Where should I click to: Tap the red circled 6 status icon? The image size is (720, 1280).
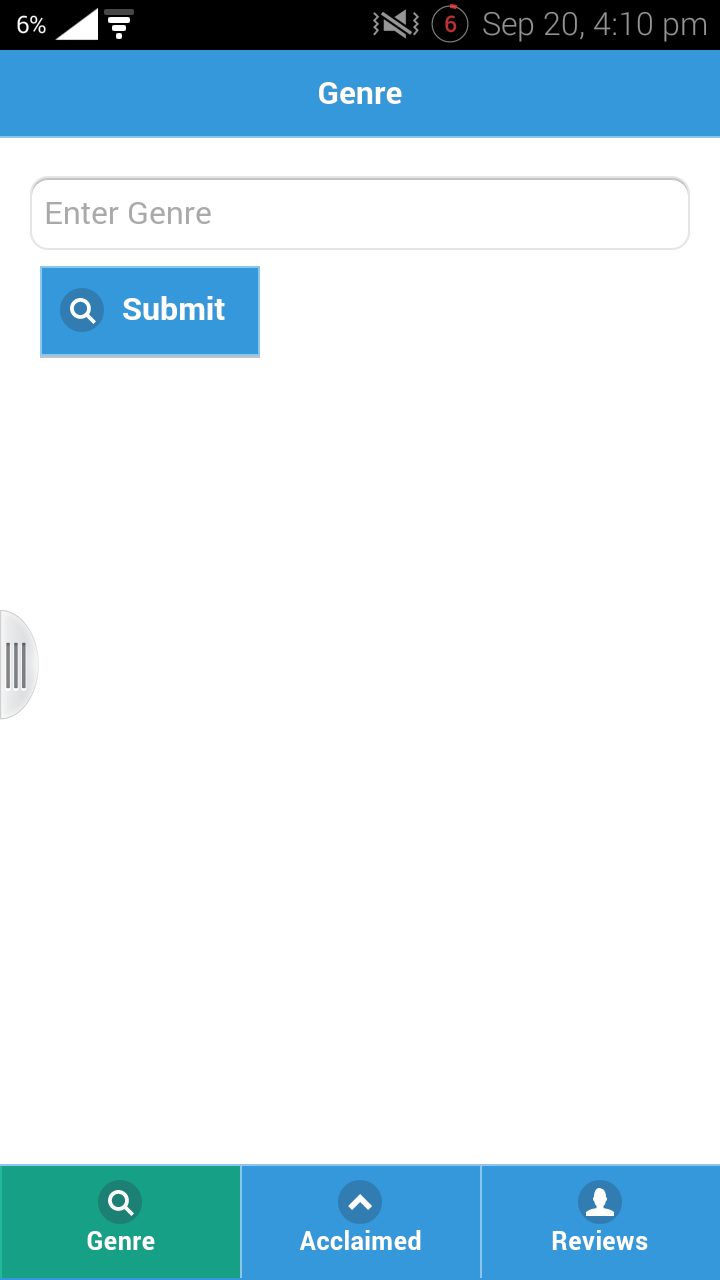point(450,24)
